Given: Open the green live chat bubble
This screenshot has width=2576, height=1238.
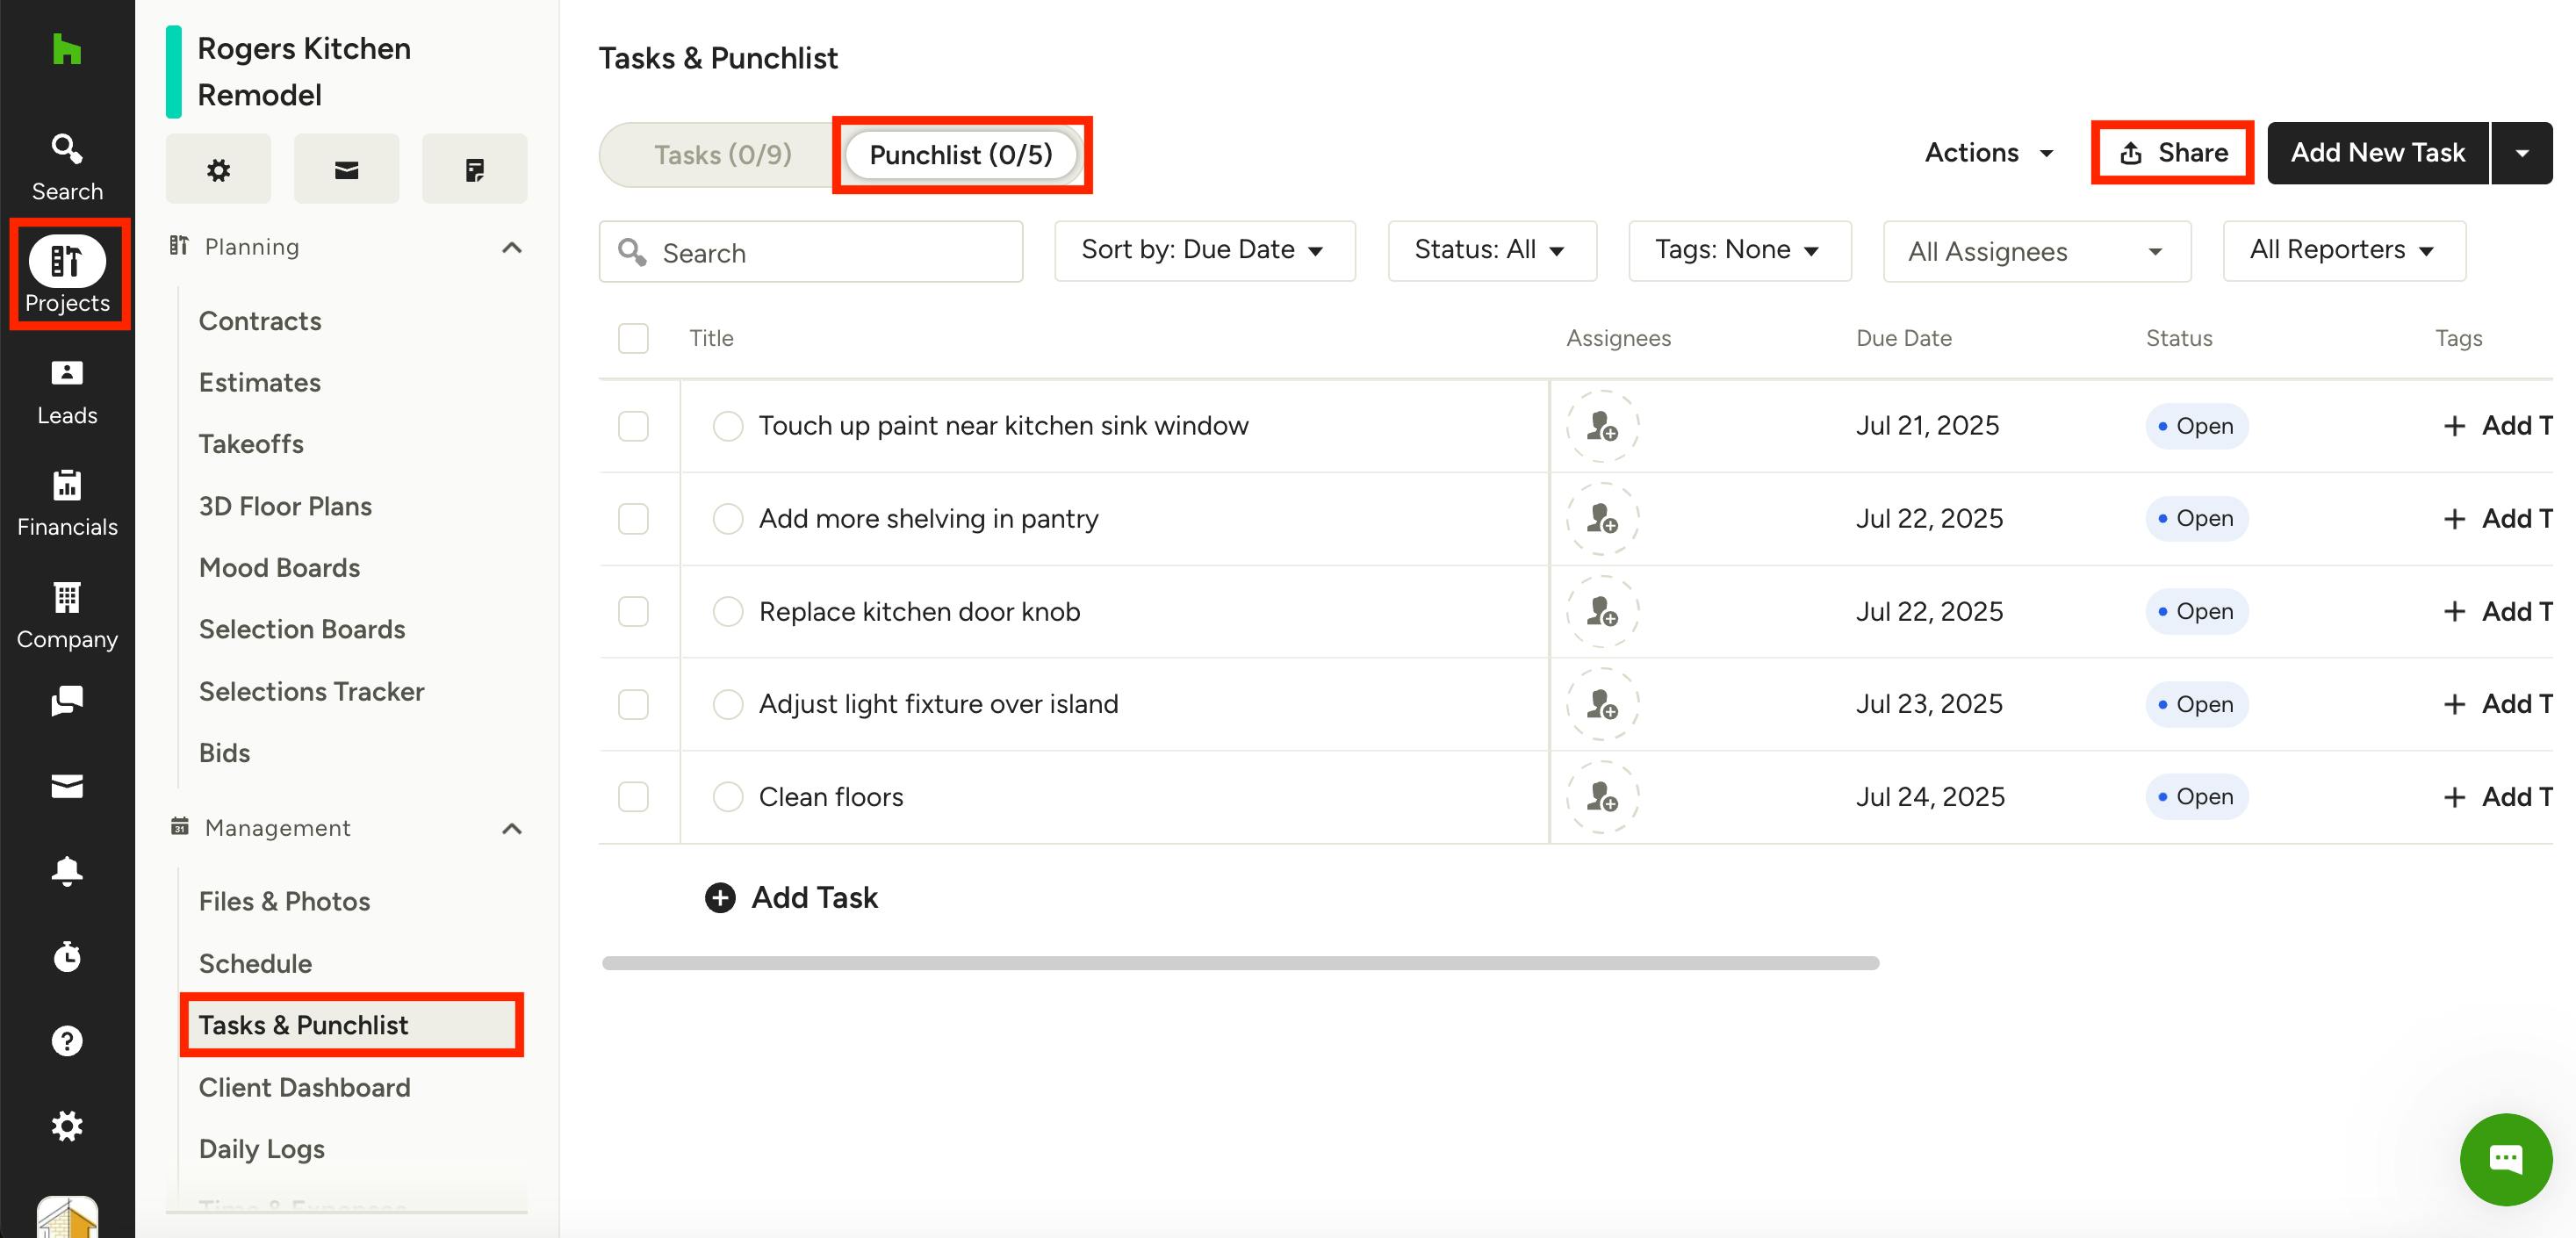Looking at the screenshot, I should [2505, 1159].
